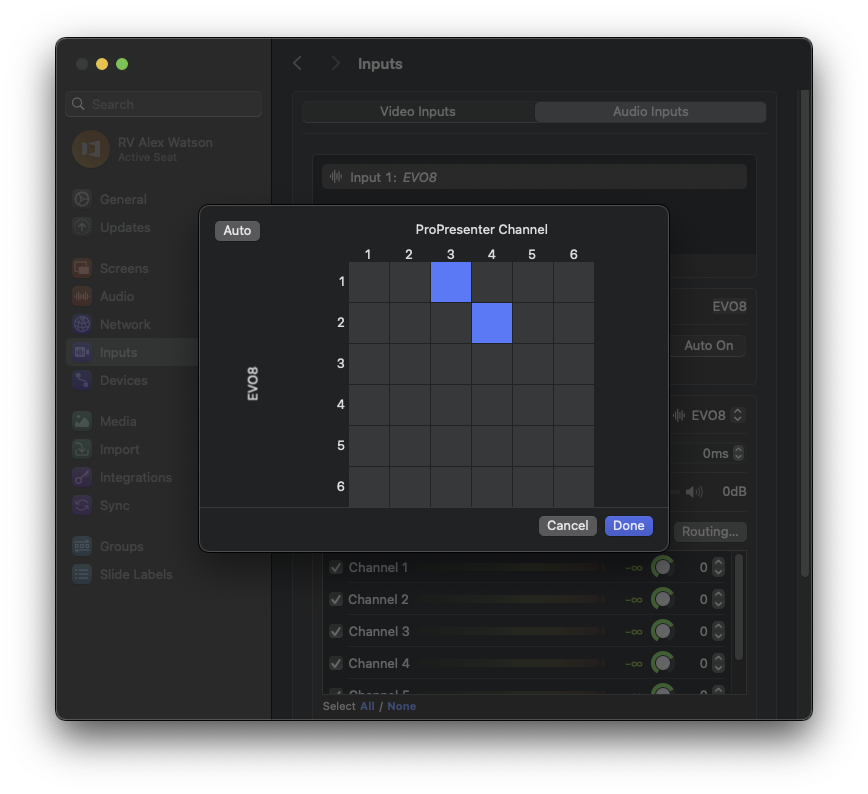The height and width of the screenshot is (794, 868).
Task: Click the search magnifier icon
Action: (78, 104)
